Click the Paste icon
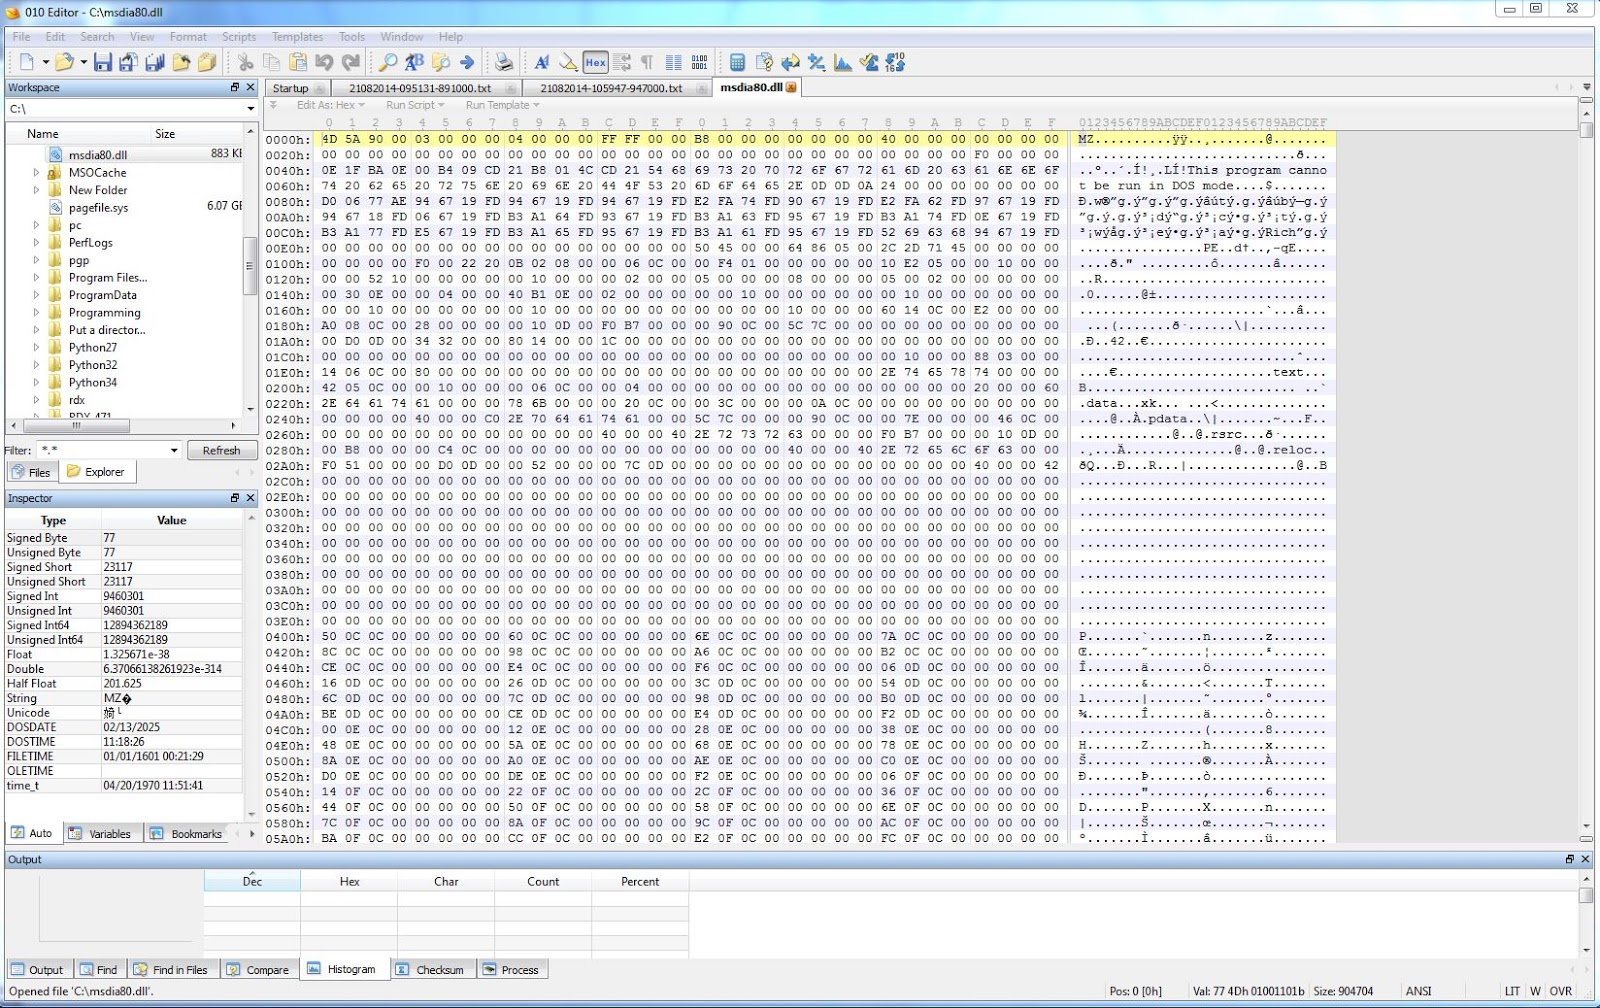Screen dimensions: 1600x1008 click(299, 62)
